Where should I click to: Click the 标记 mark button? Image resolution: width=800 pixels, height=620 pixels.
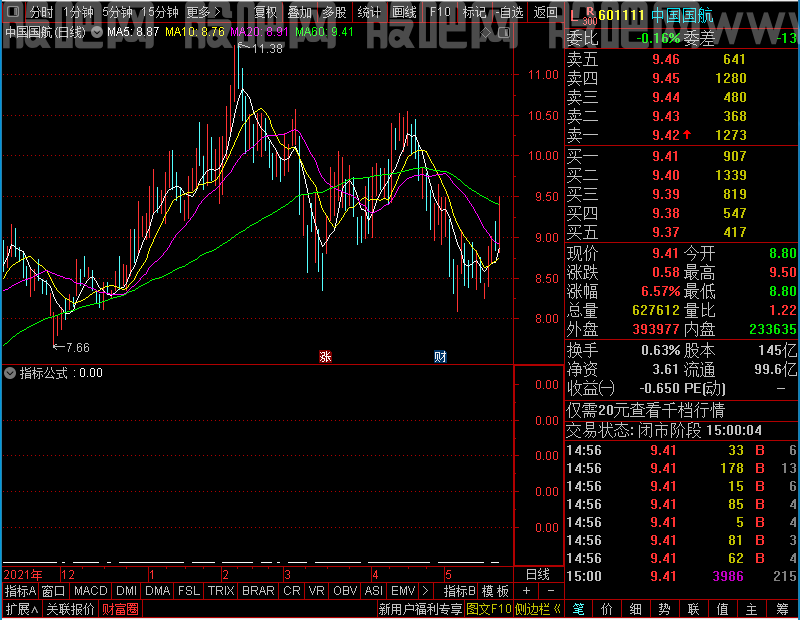click(x=474, y=12)
